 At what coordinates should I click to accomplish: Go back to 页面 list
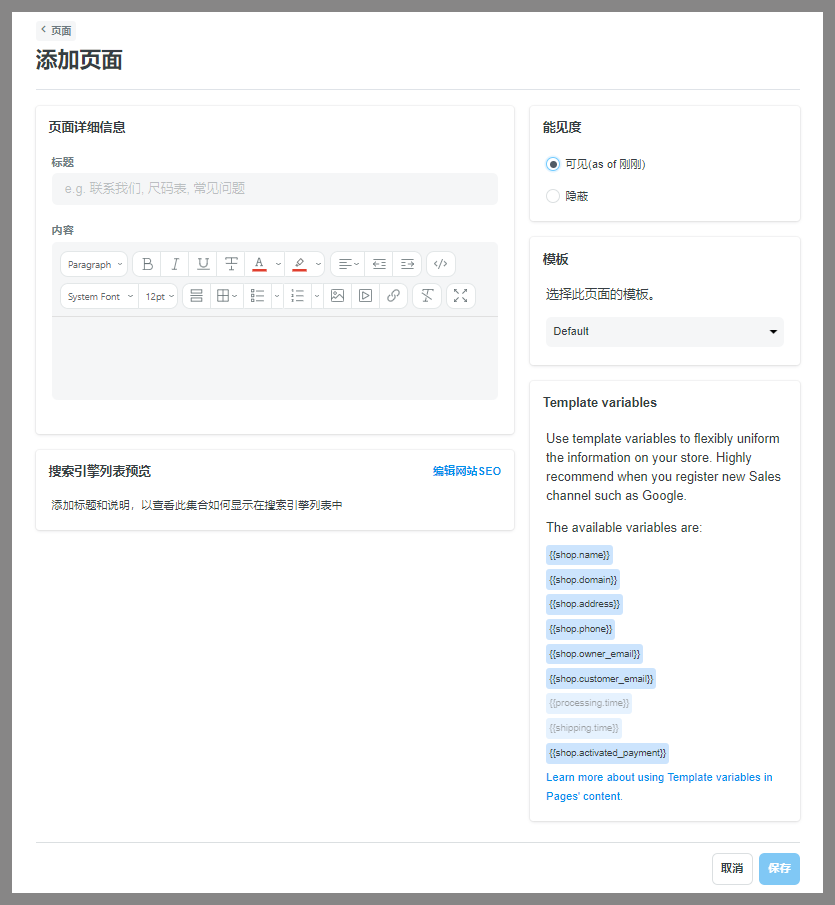click(x=56, y=31)
